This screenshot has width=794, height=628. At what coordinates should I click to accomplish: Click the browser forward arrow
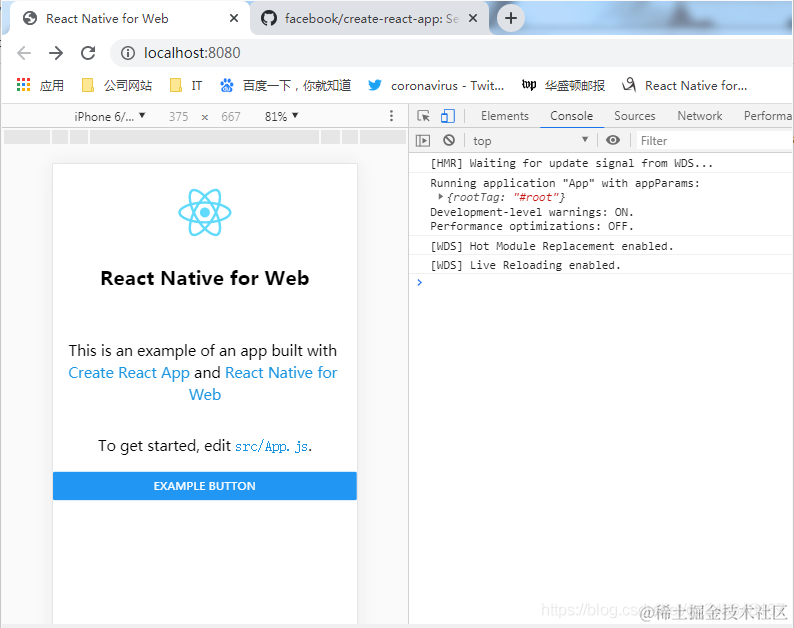click(x=56, y=53)
